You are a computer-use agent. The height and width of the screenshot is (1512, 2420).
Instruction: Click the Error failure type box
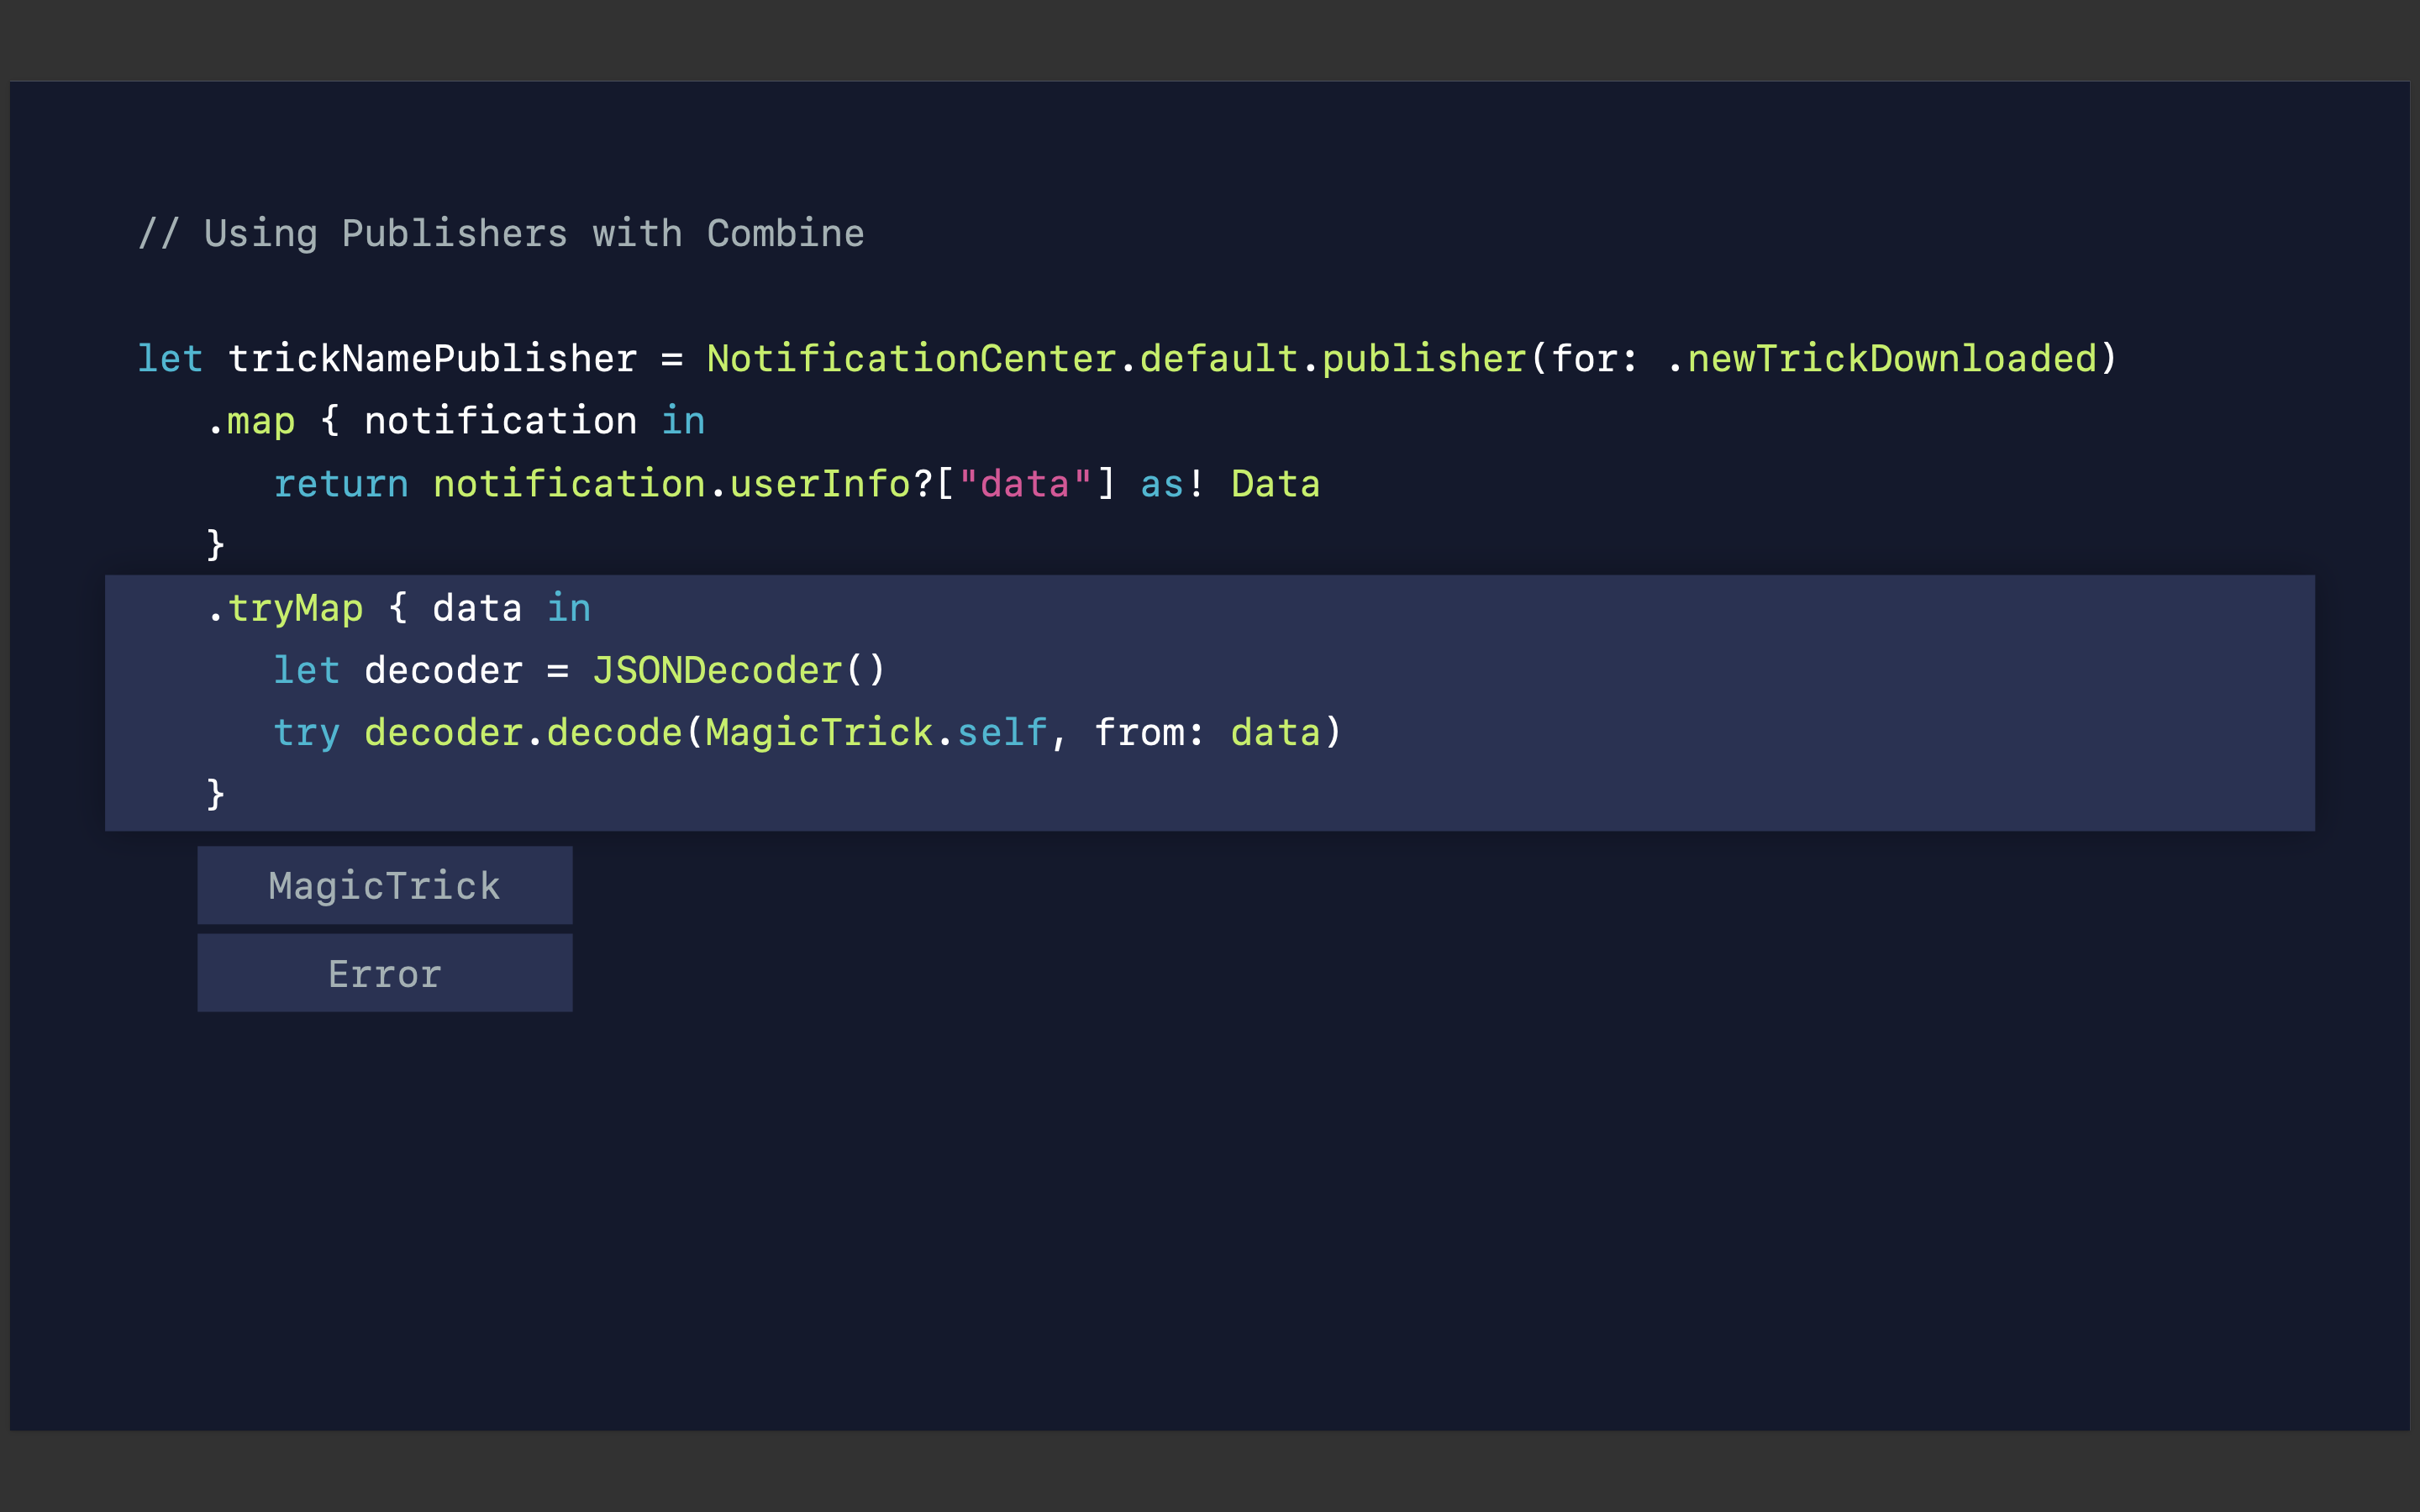(384, 973)
